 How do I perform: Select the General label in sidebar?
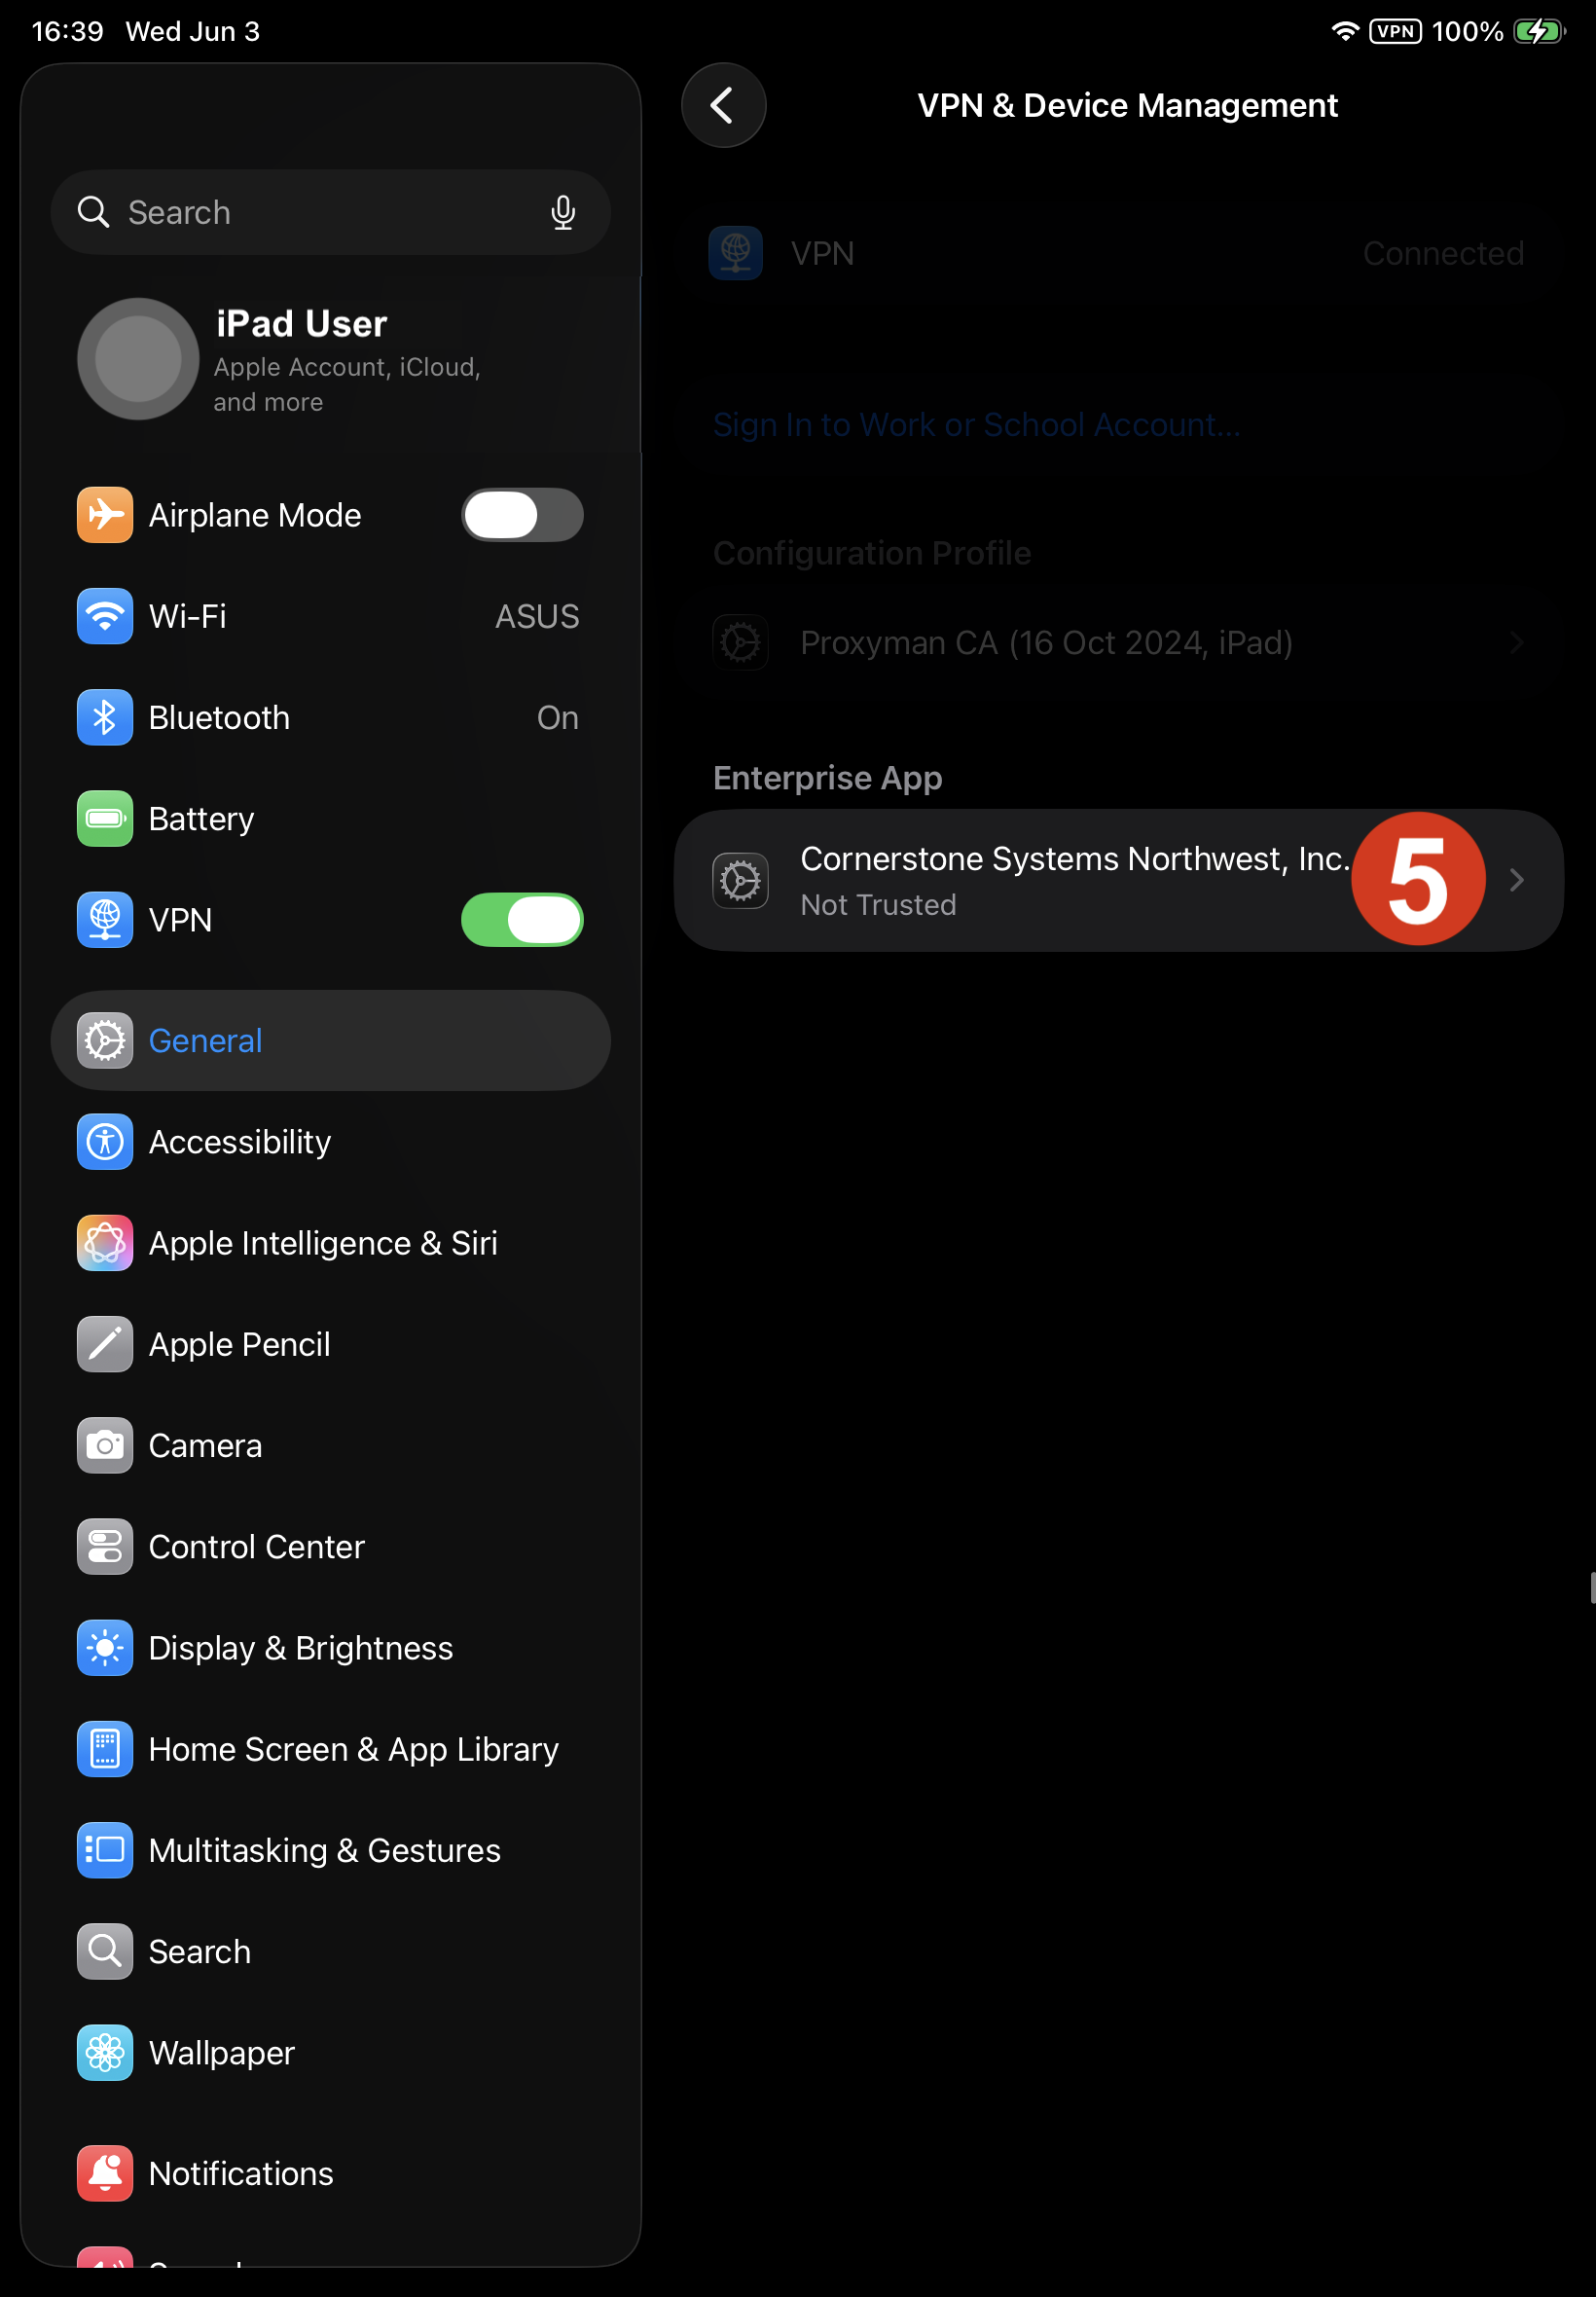coord(205,1041)
